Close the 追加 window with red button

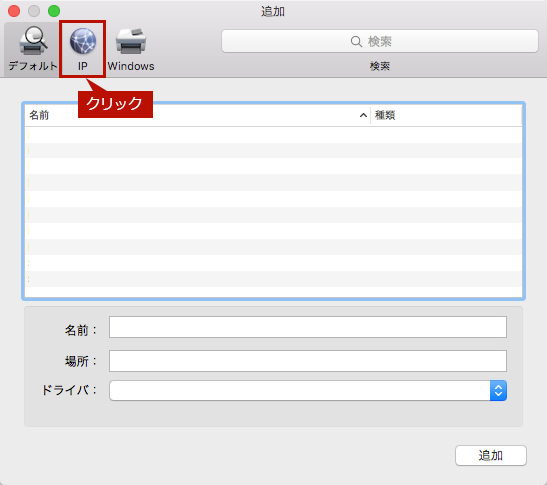pos(14,11)
